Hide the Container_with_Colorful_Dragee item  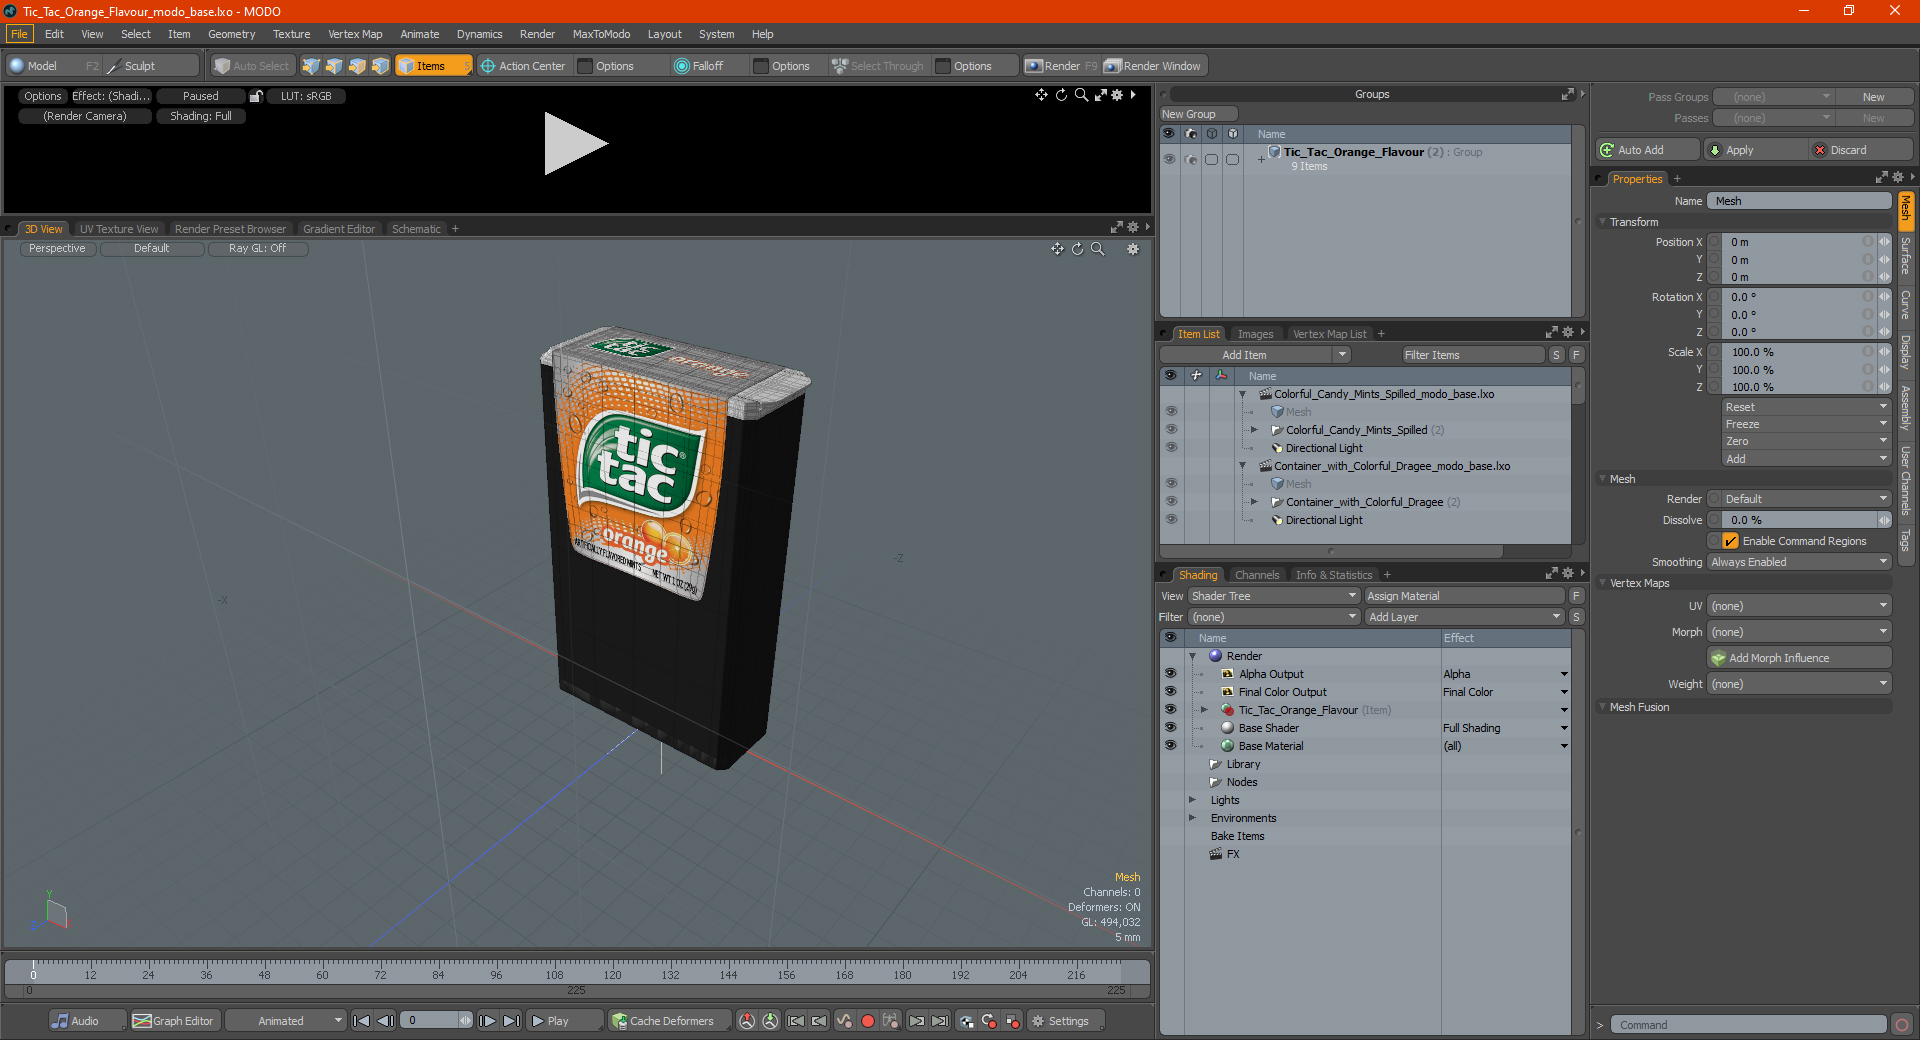(1170, 502)
